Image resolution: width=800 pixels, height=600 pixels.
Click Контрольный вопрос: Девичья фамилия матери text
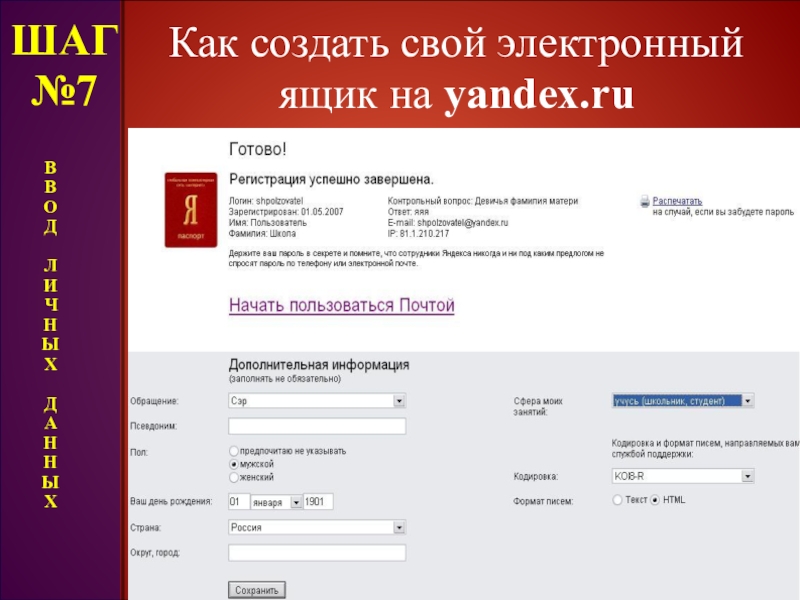click(x=483, y=201)
